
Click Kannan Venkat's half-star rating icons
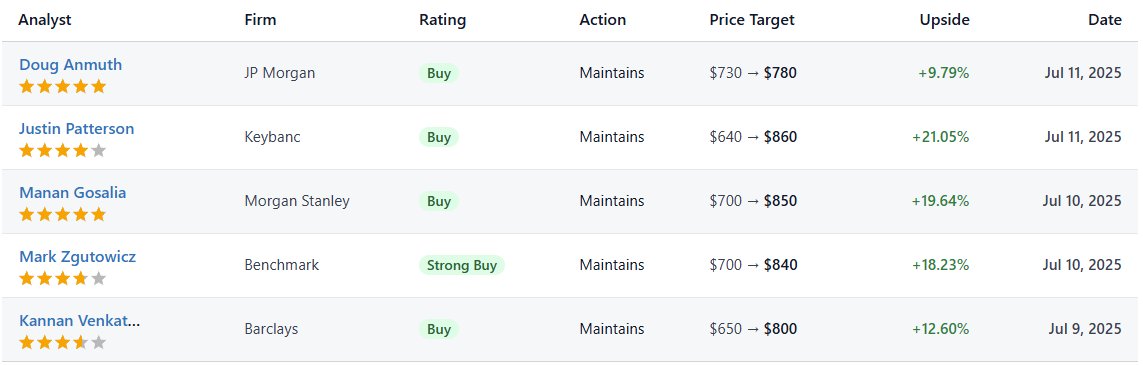point(63,343)
